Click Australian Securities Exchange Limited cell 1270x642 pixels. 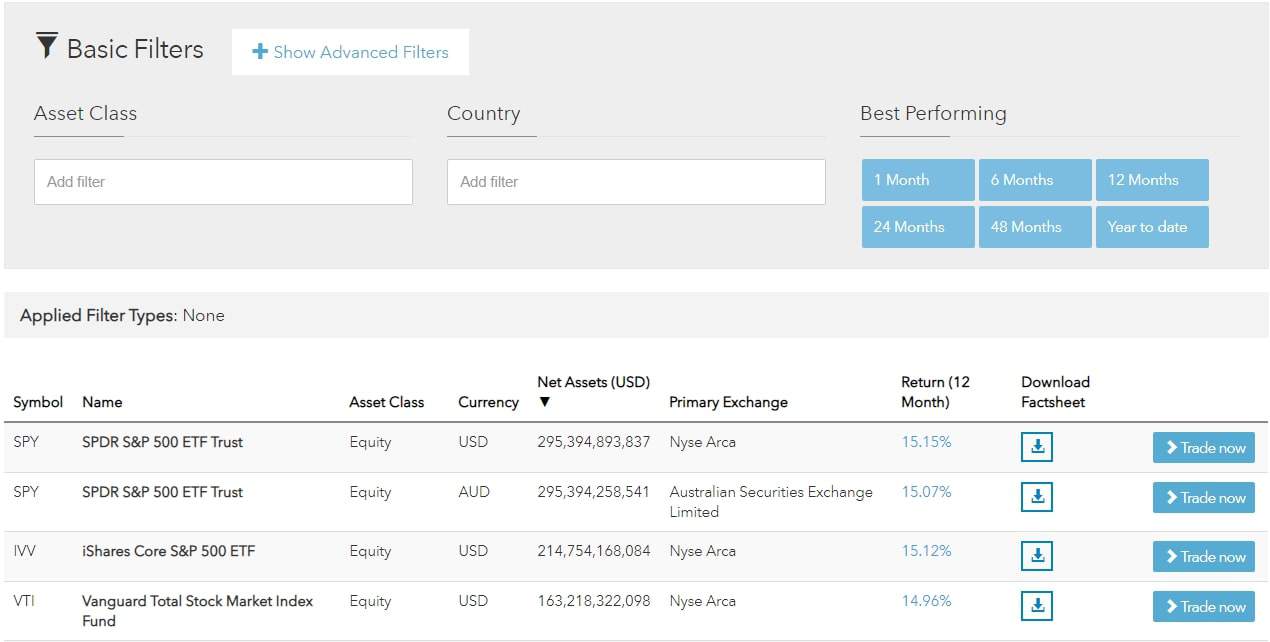pyautogui.click(x=771, y=502)
